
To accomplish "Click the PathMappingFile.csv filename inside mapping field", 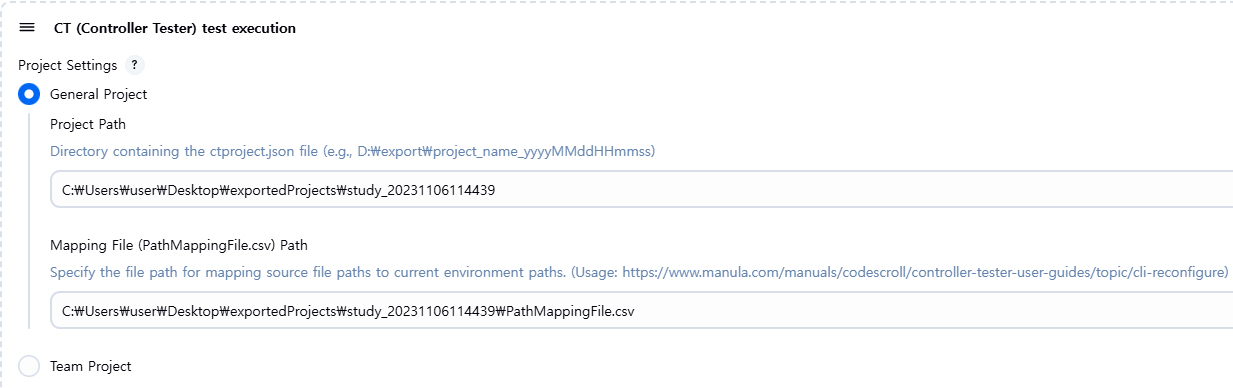I will [x=571, y=311].
